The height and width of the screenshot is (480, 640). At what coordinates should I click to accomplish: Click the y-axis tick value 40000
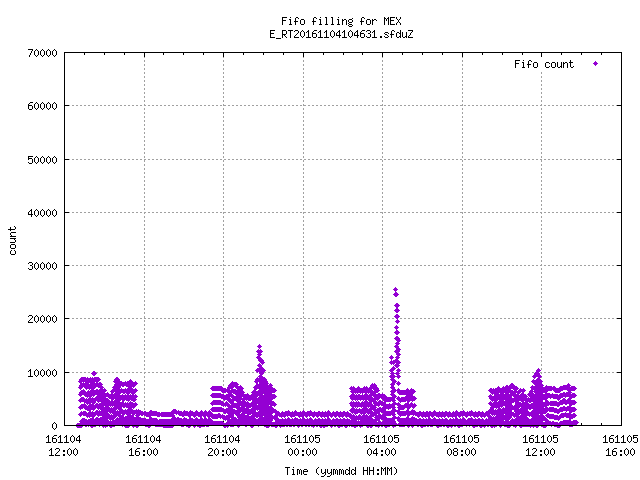click(x=42, y=213)
